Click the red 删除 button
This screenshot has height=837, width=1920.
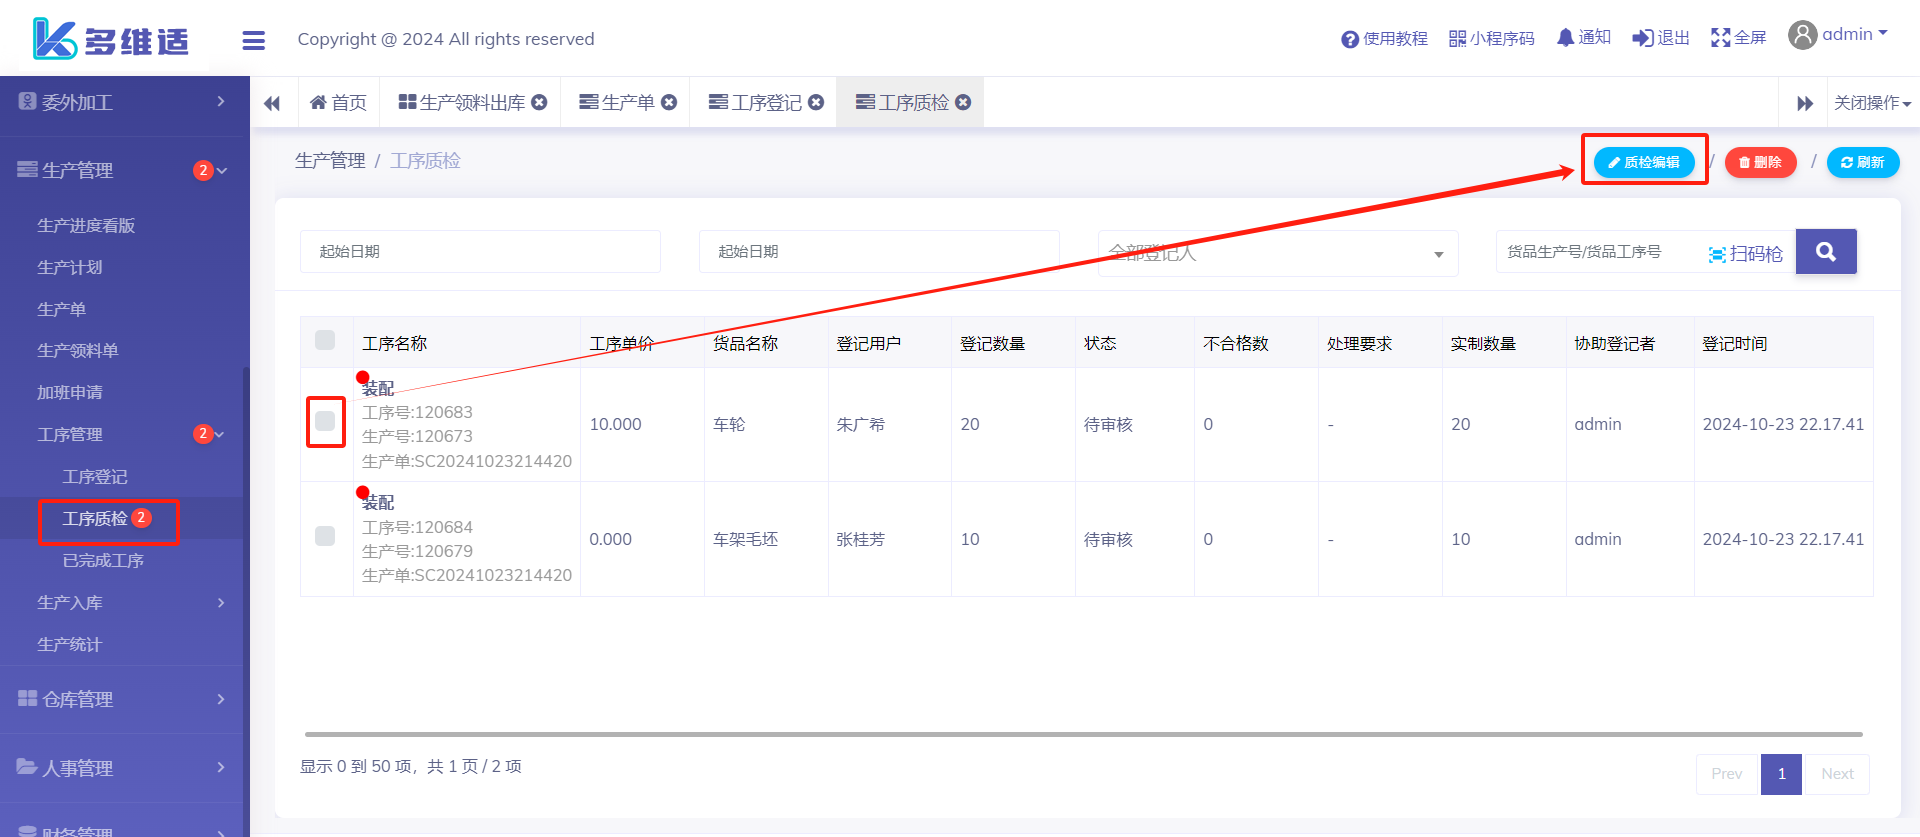tap(1760, 162)
